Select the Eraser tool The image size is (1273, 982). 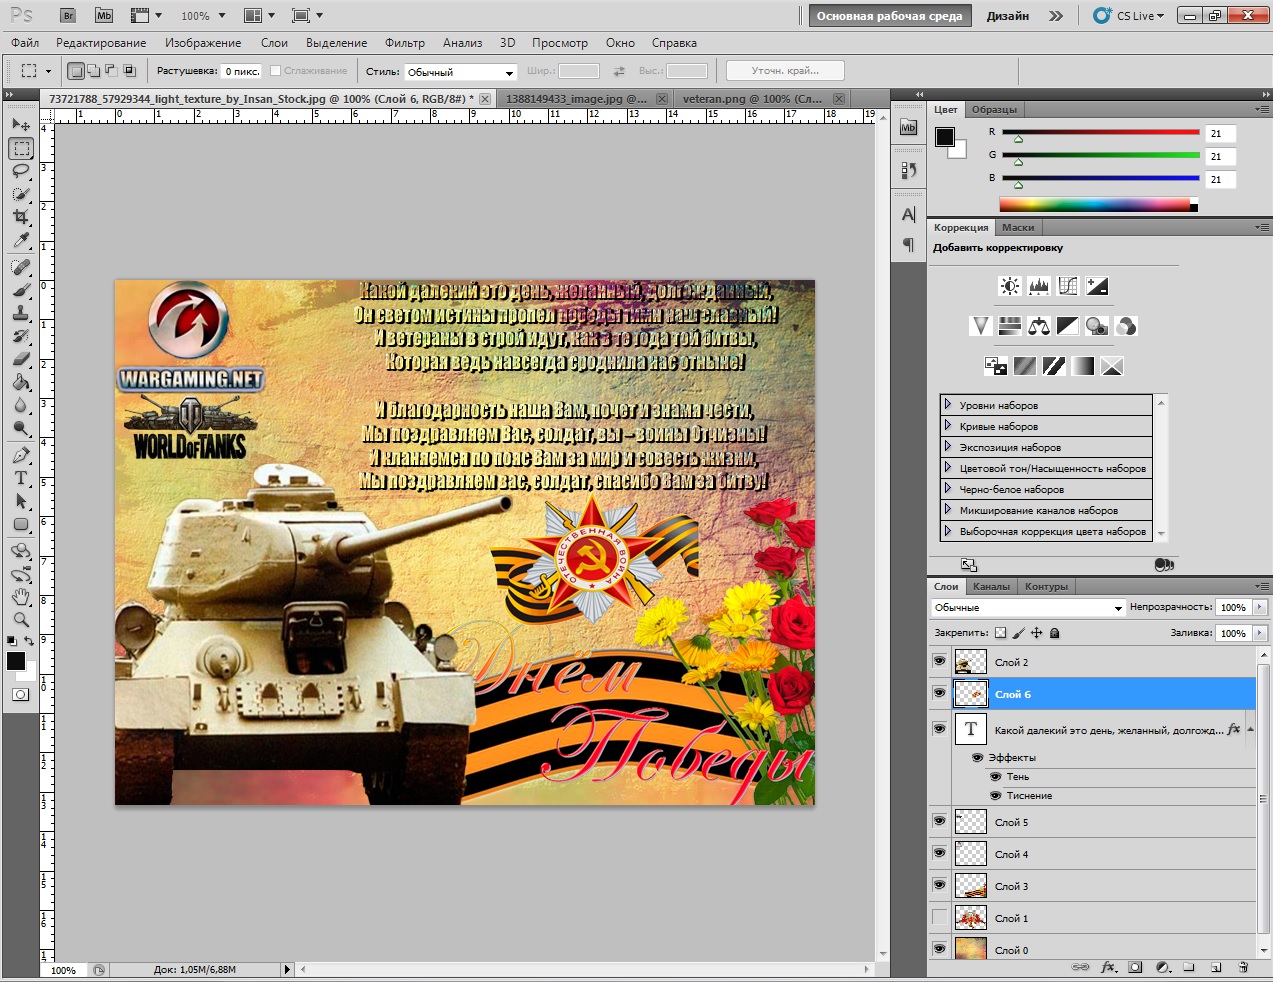tap(21, 359)
